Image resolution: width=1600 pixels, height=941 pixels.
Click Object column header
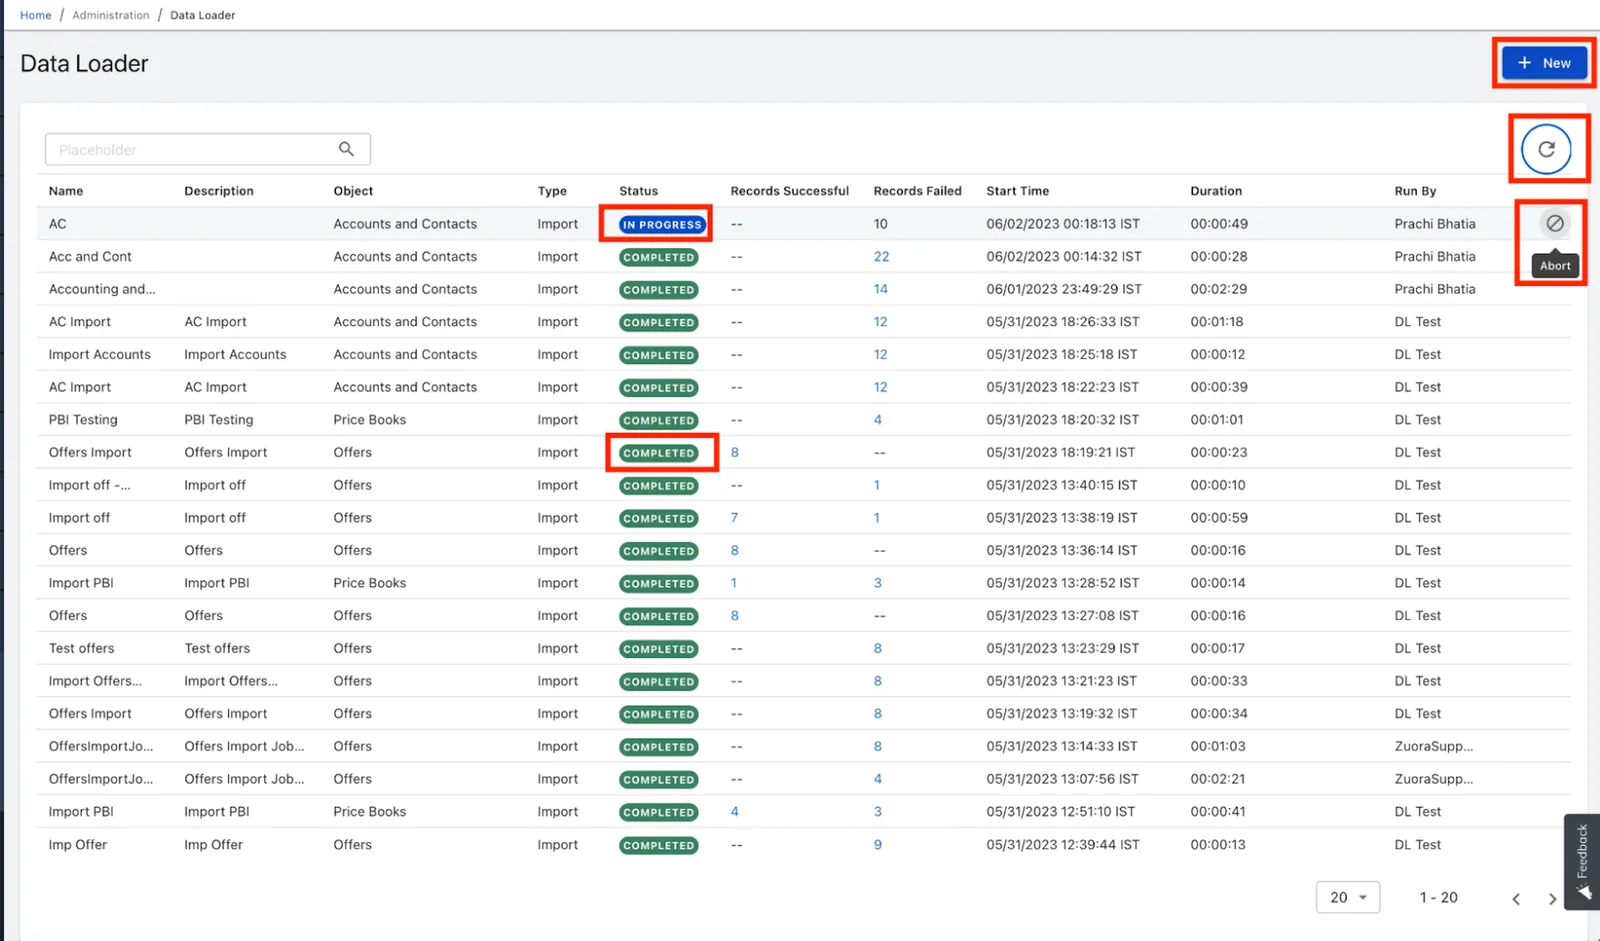pos(353,191)
